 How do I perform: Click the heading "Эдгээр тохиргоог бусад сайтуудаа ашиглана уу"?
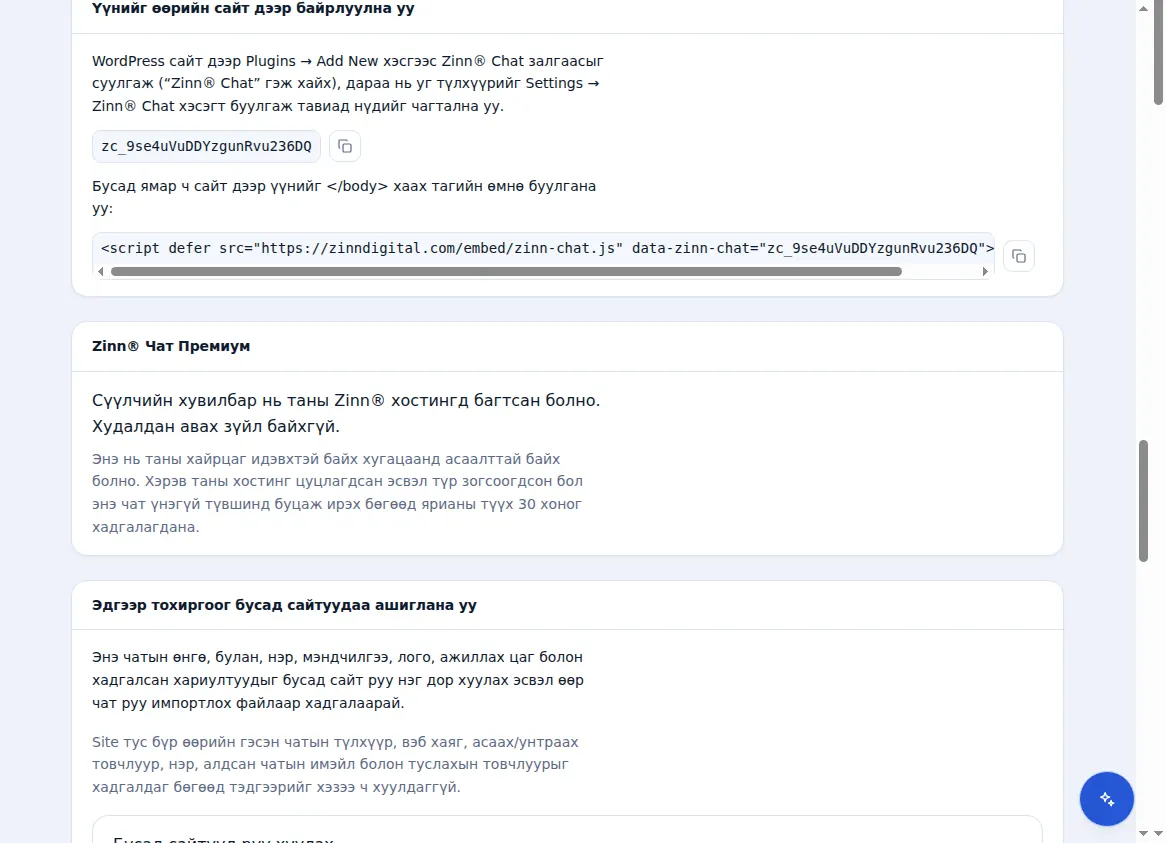click(x=285, y=605)
